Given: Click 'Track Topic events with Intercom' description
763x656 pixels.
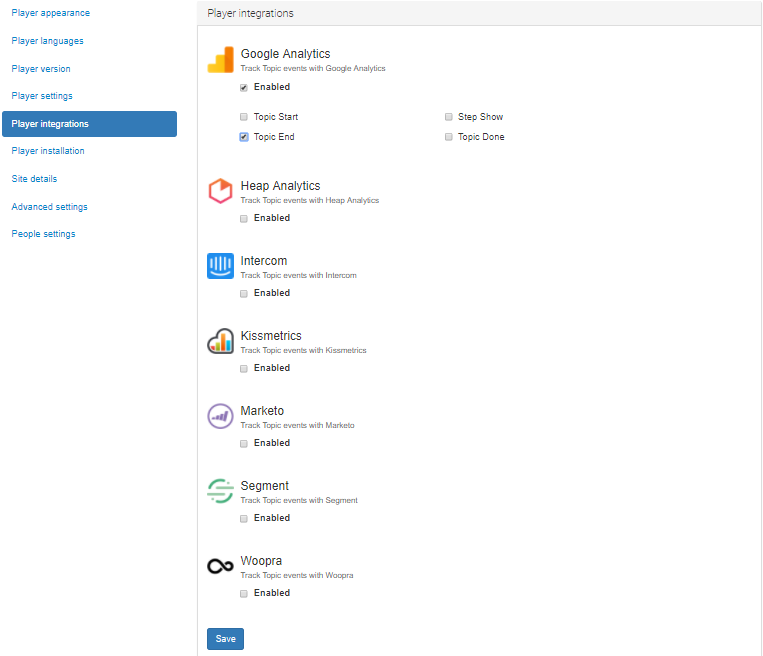Looking at the screenshot, I should 298,275.
